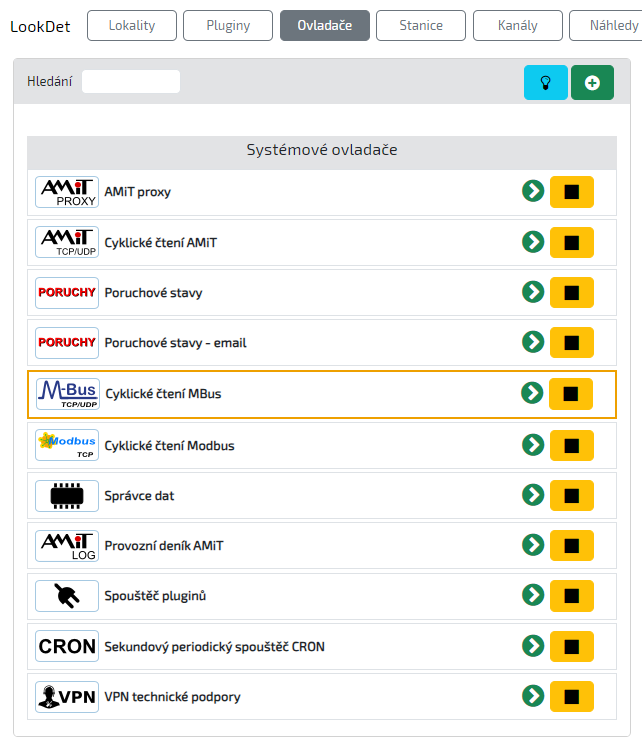Expand Poruchové stavy - email green arrow
The width and height of the screenshot is (642, 749).
[x=533, y=342]
